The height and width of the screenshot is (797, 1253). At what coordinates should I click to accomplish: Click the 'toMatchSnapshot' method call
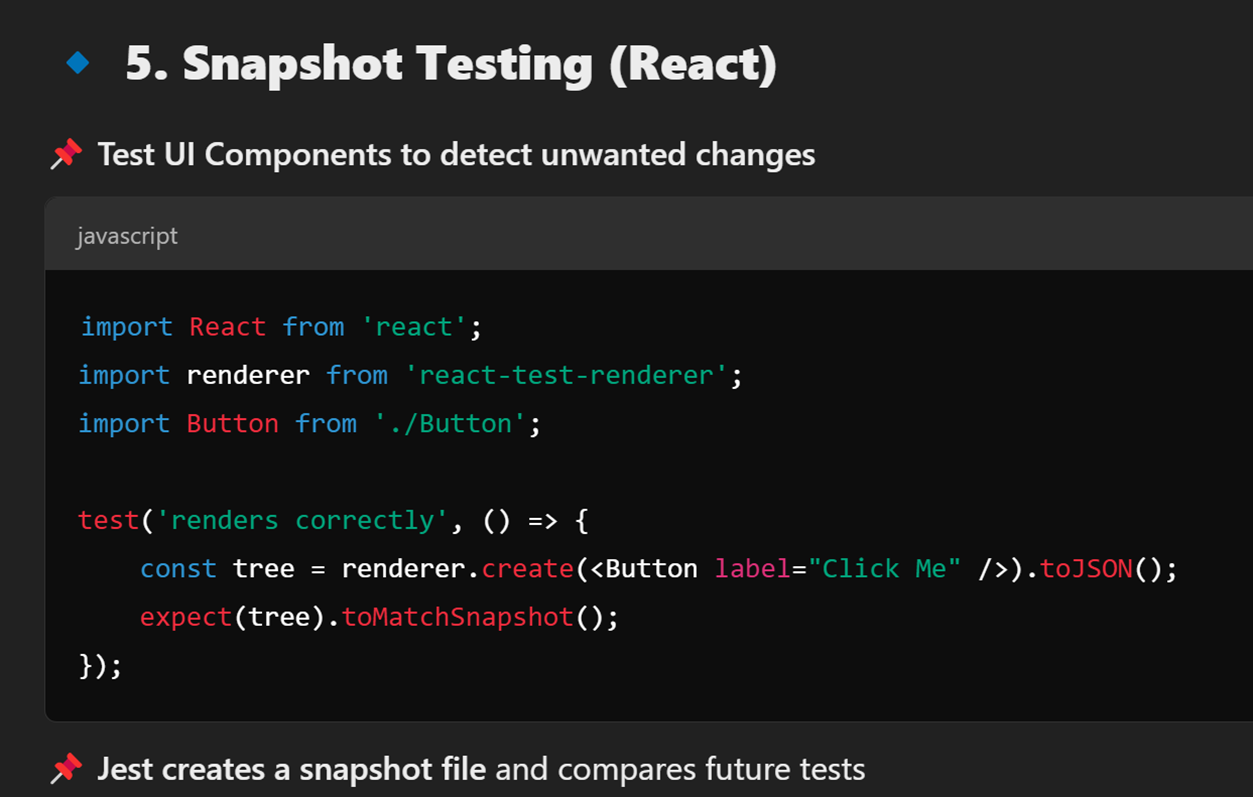pos(458,617)
